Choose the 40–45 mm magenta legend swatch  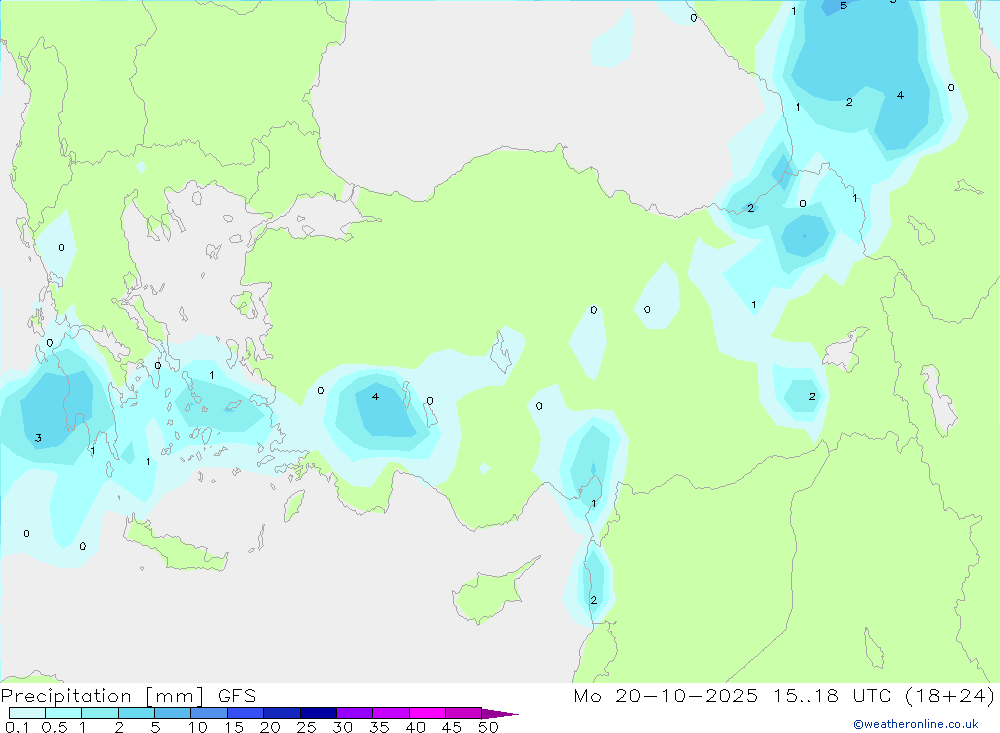pyautogui.click(x=427, y=713)
